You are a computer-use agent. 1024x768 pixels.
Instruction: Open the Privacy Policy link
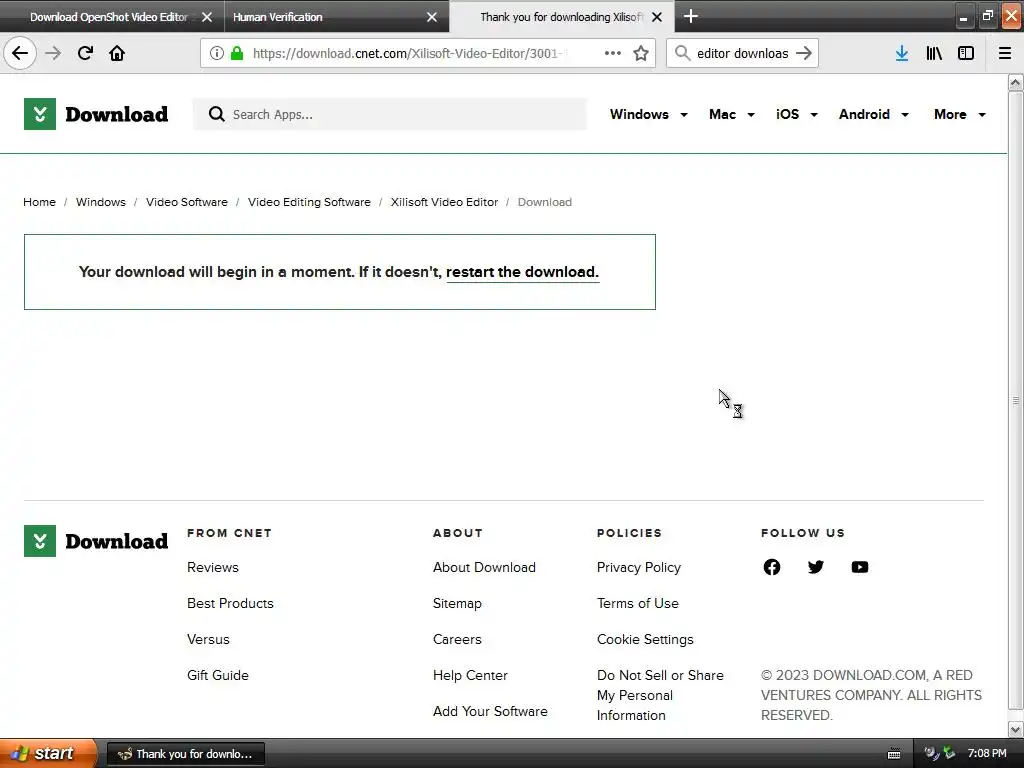[639, 568]
